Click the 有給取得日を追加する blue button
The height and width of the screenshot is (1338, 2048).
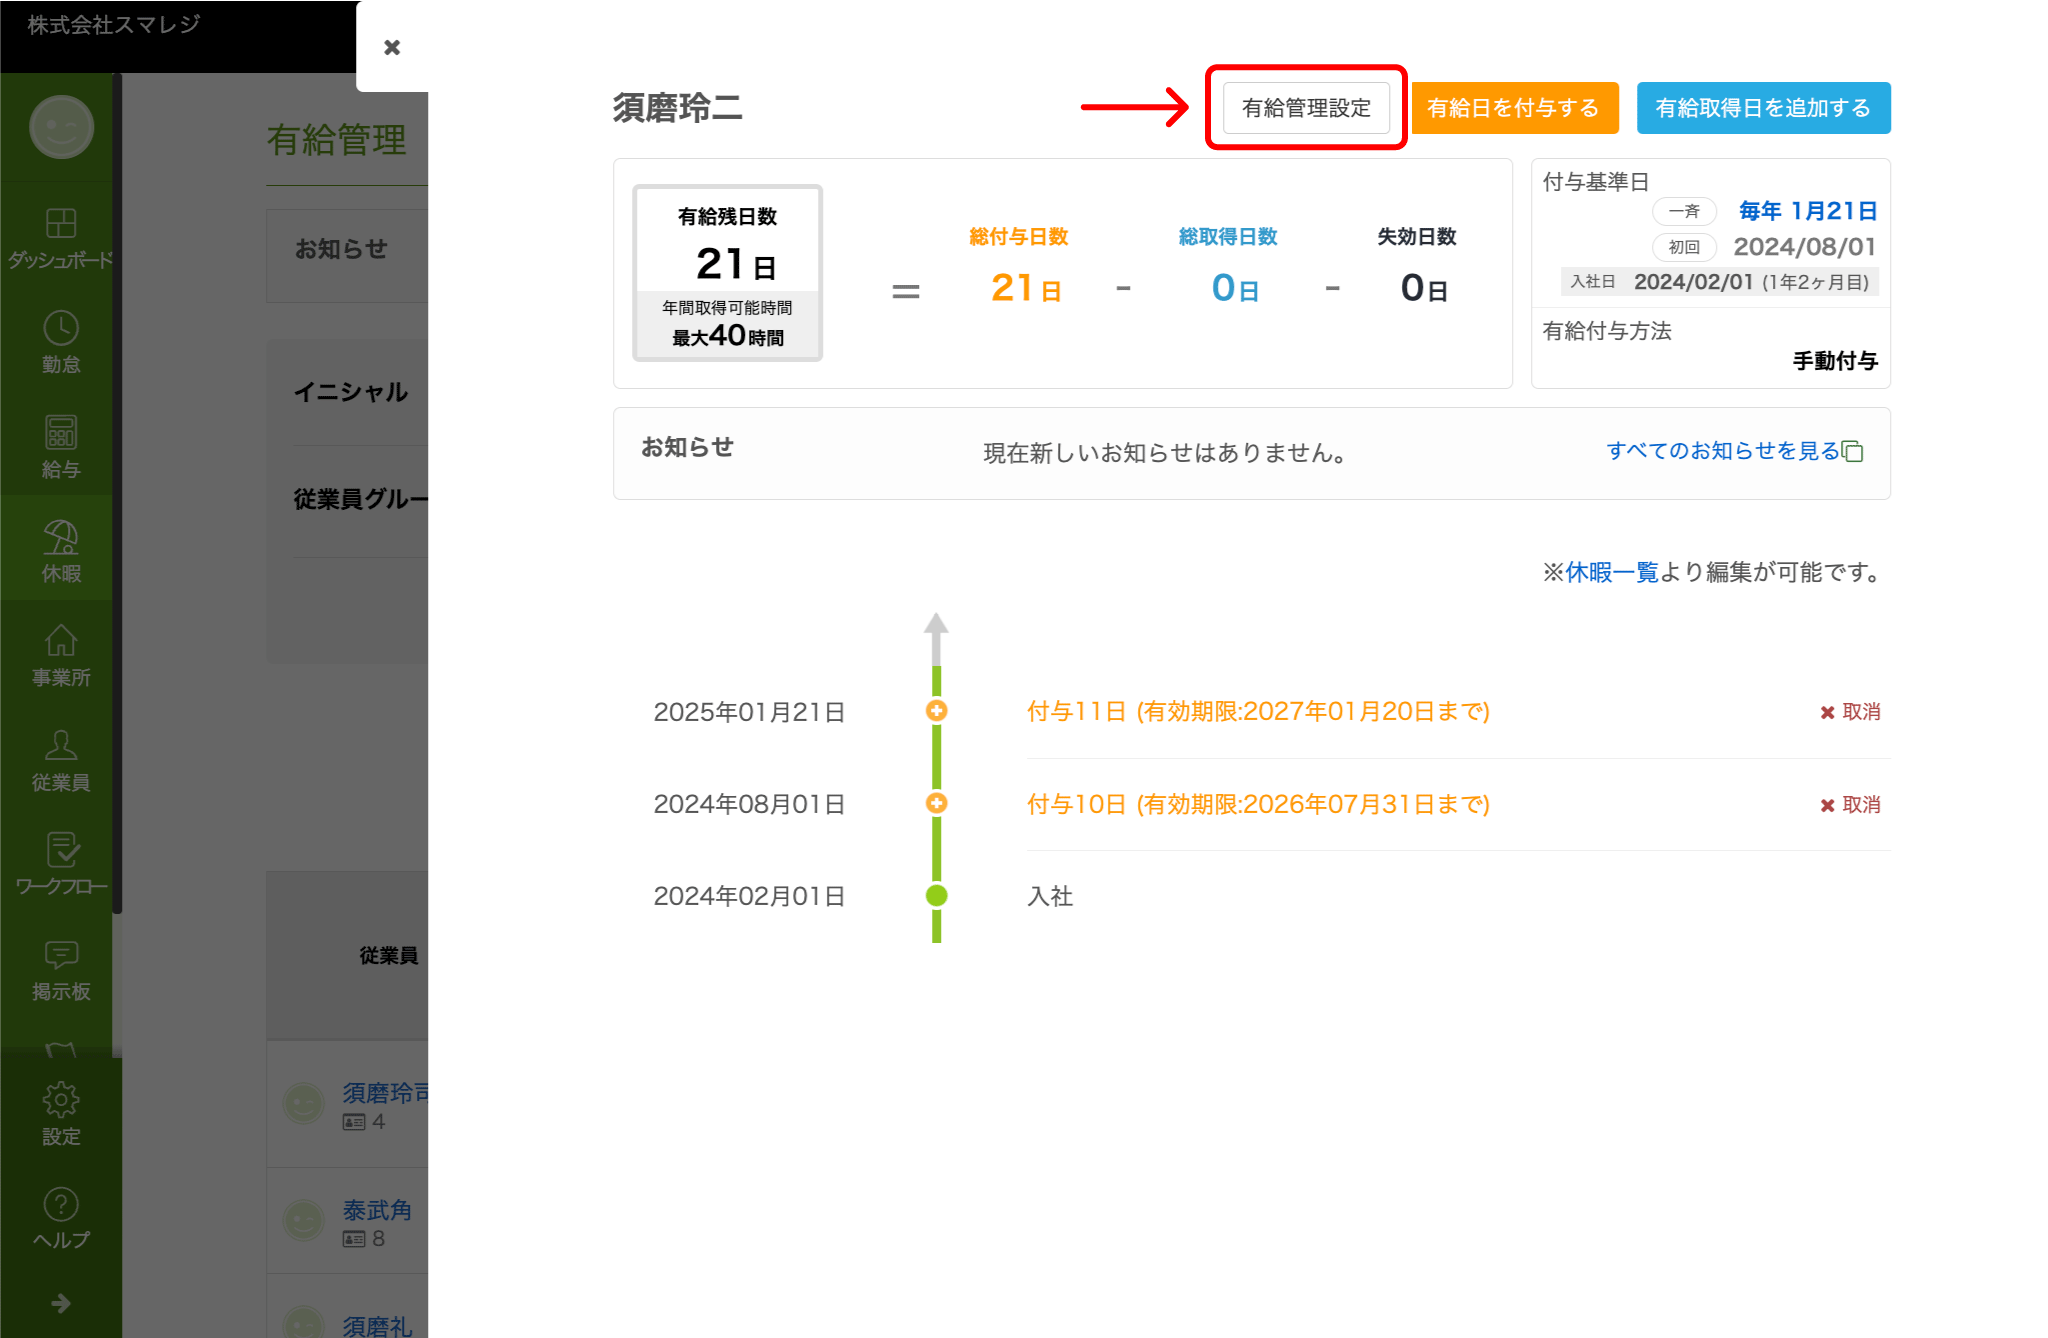(1763, 108)
